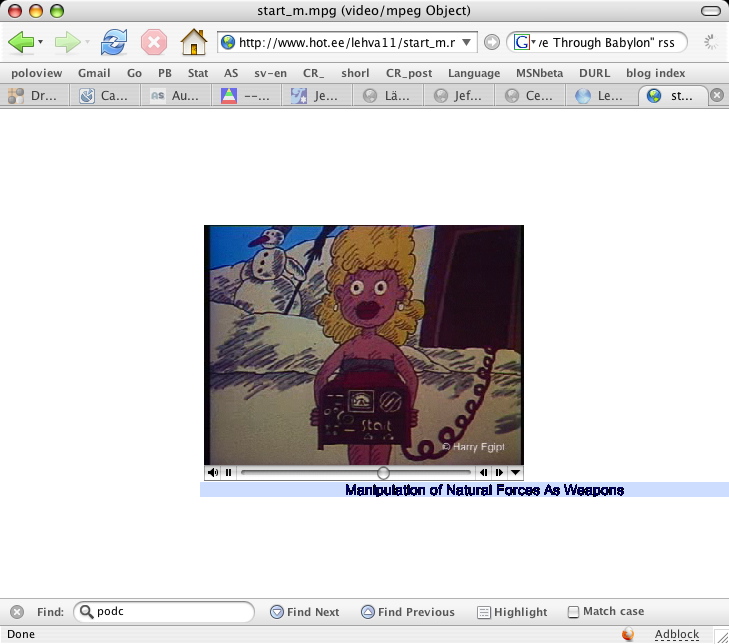
Task: Open the Stat bookmark
Action: coord(198,73)
